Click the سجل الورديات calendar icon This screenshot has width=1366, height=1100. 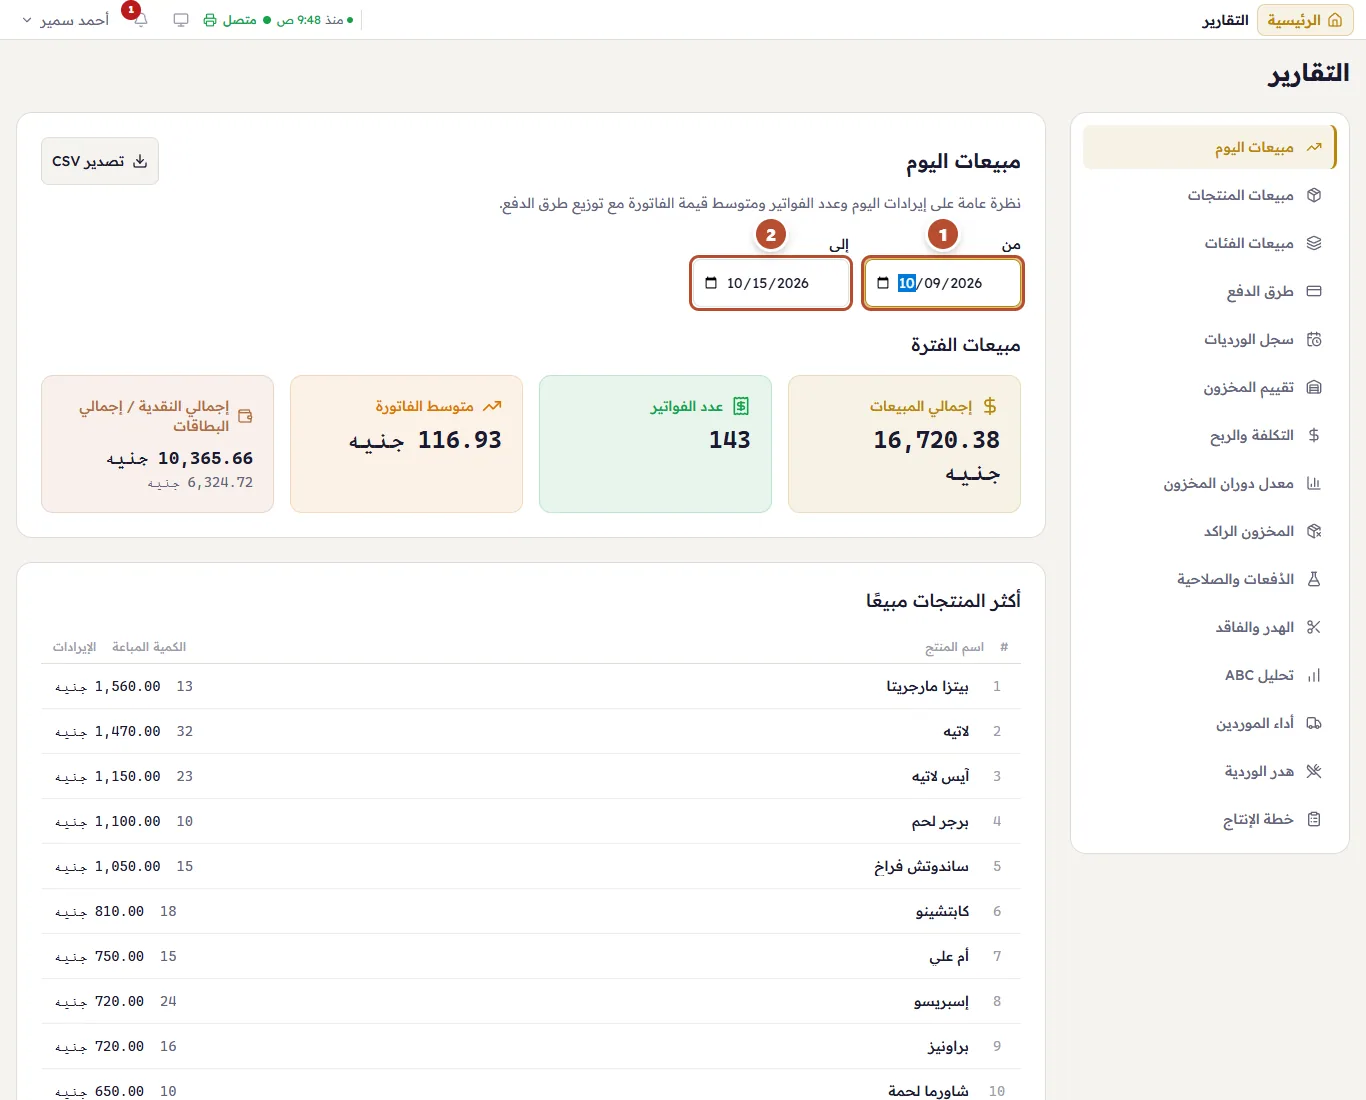[x=1314, y=339]
